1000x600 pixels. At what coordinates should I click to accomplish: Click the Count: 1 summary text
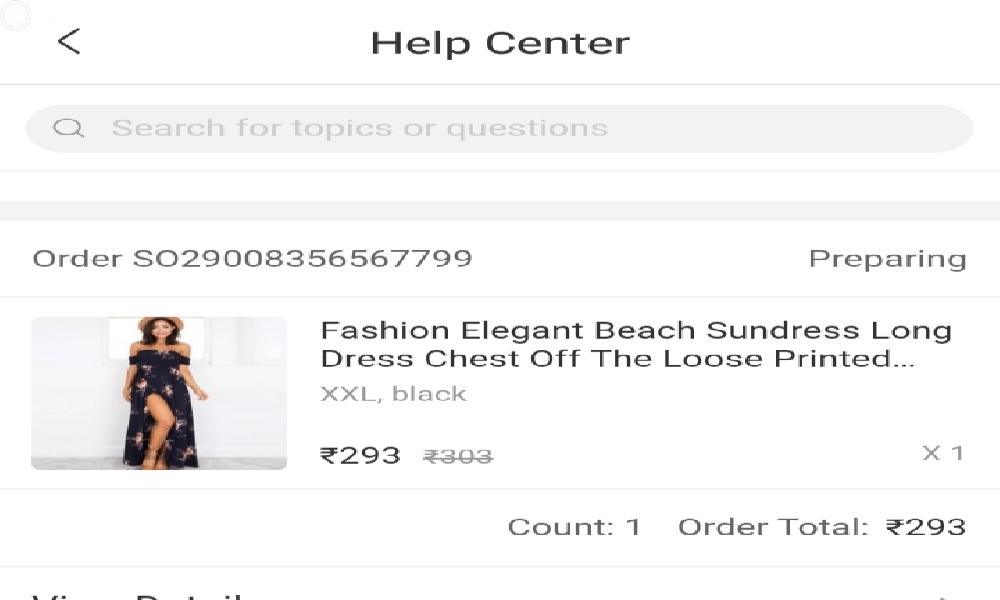574,527
